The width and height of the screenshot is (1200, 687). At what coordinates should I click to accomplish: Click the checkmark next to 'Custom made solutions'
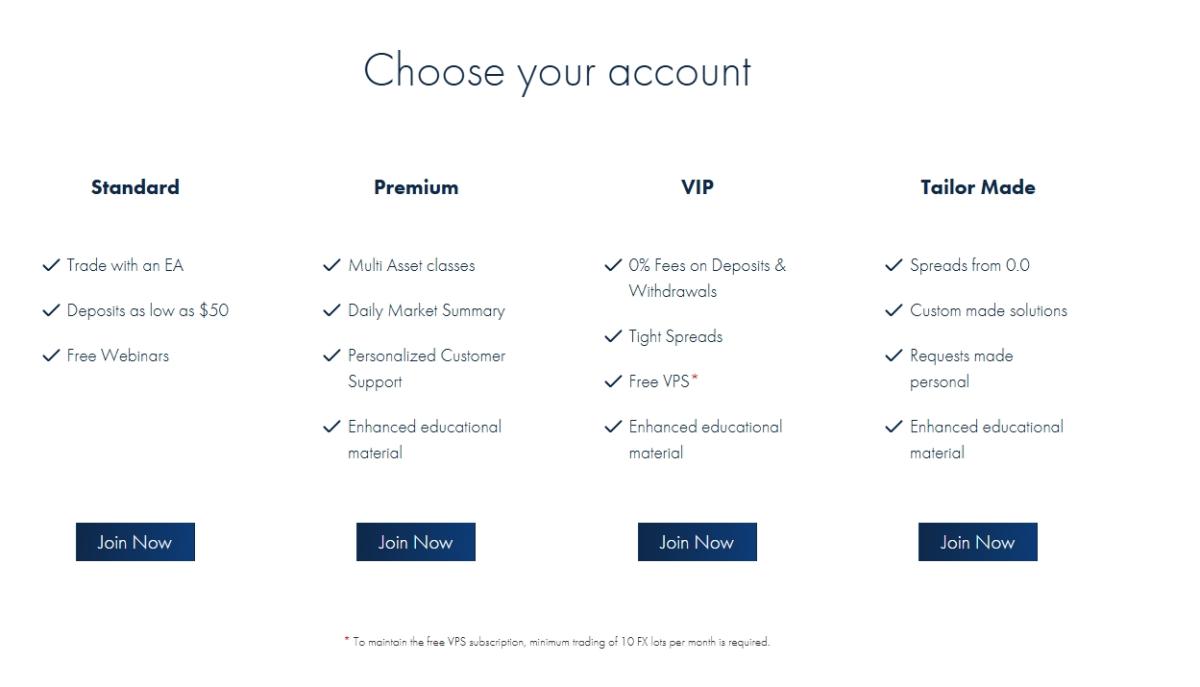pos(893,310)
